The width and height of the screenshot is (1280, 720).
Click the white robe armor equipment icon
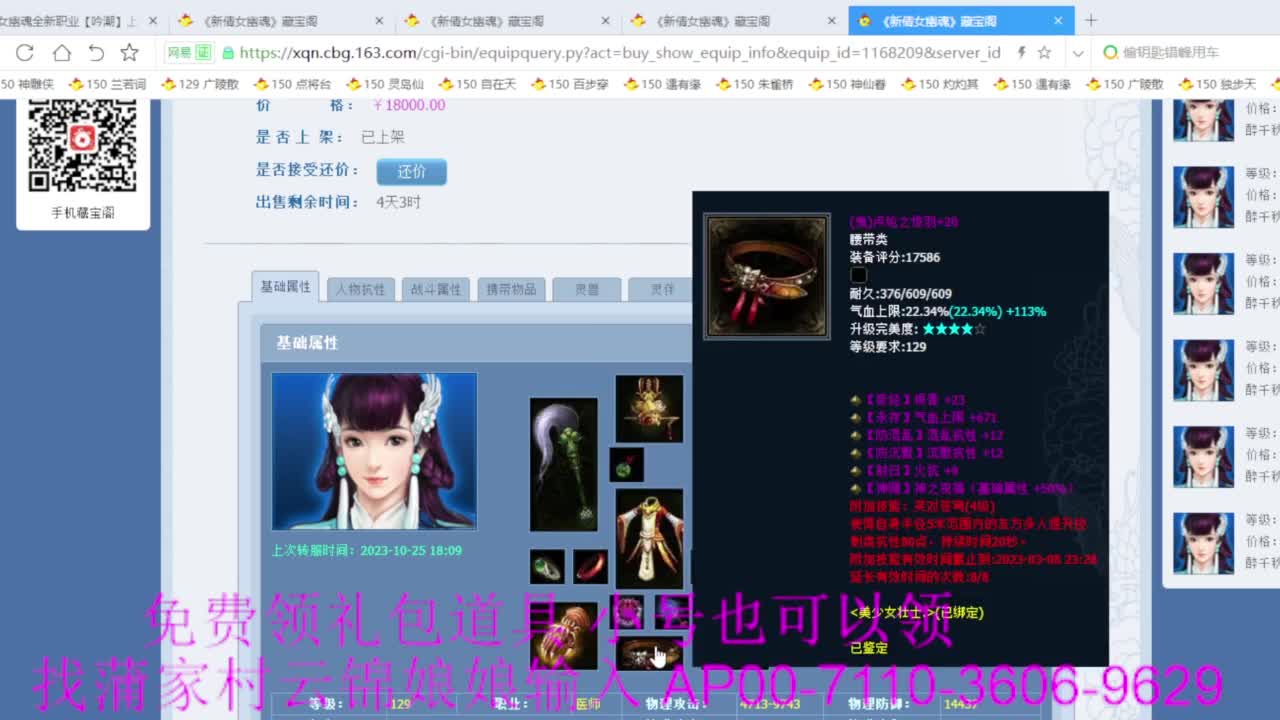(x=649, y=538)
